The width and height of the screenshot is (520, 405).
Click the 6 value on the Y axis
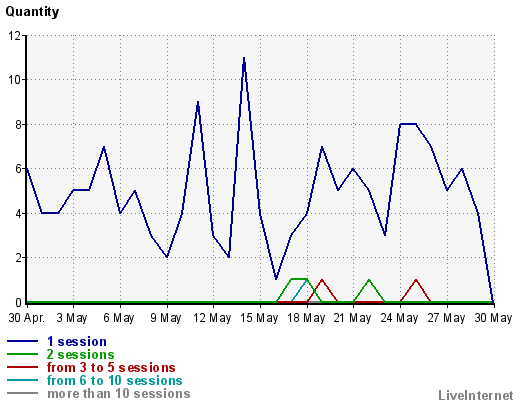18,169
